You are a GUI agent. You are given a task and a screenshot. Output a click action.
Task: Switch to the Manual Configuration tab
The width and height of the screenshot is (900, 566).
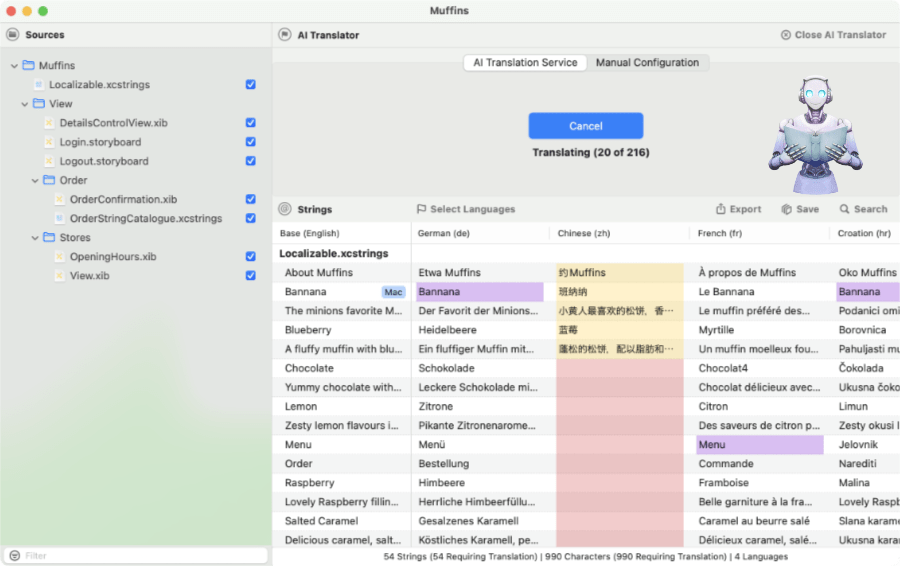click(647, 63)
